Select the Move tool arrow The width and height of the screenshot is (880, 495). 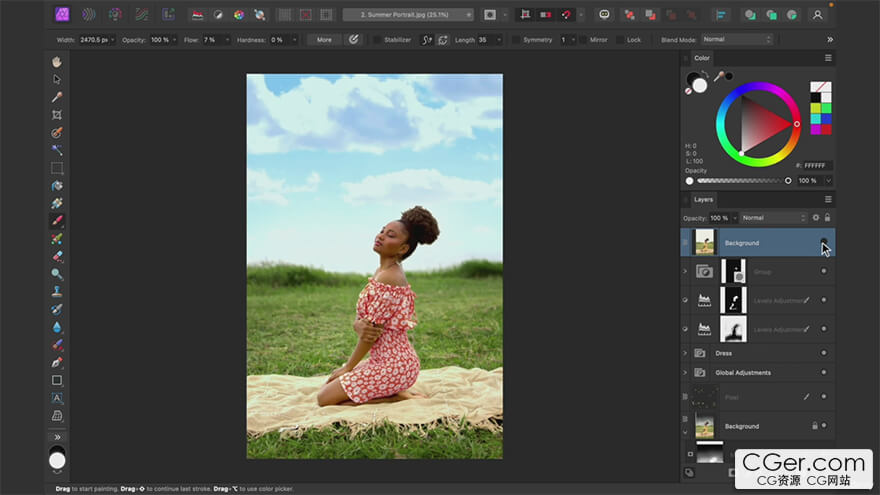[x=57, y=79]
